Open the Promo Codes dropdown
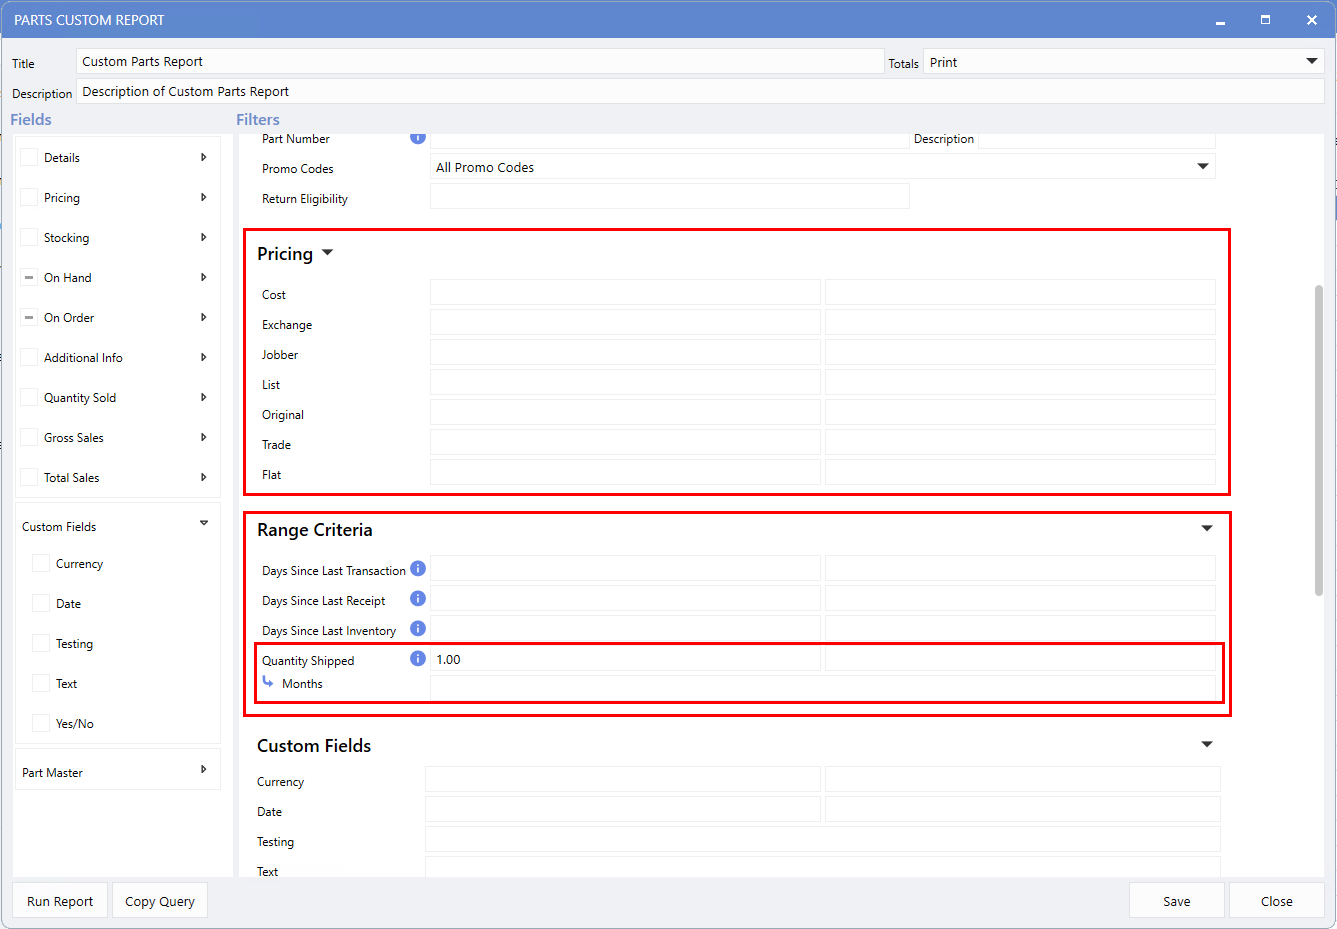Screen dimensions: 1337x929 click(1202, 167)
